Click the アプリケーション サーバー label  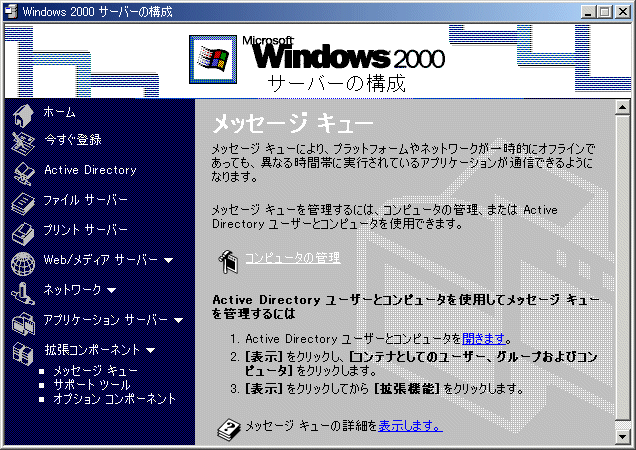[x=105, y=320]
